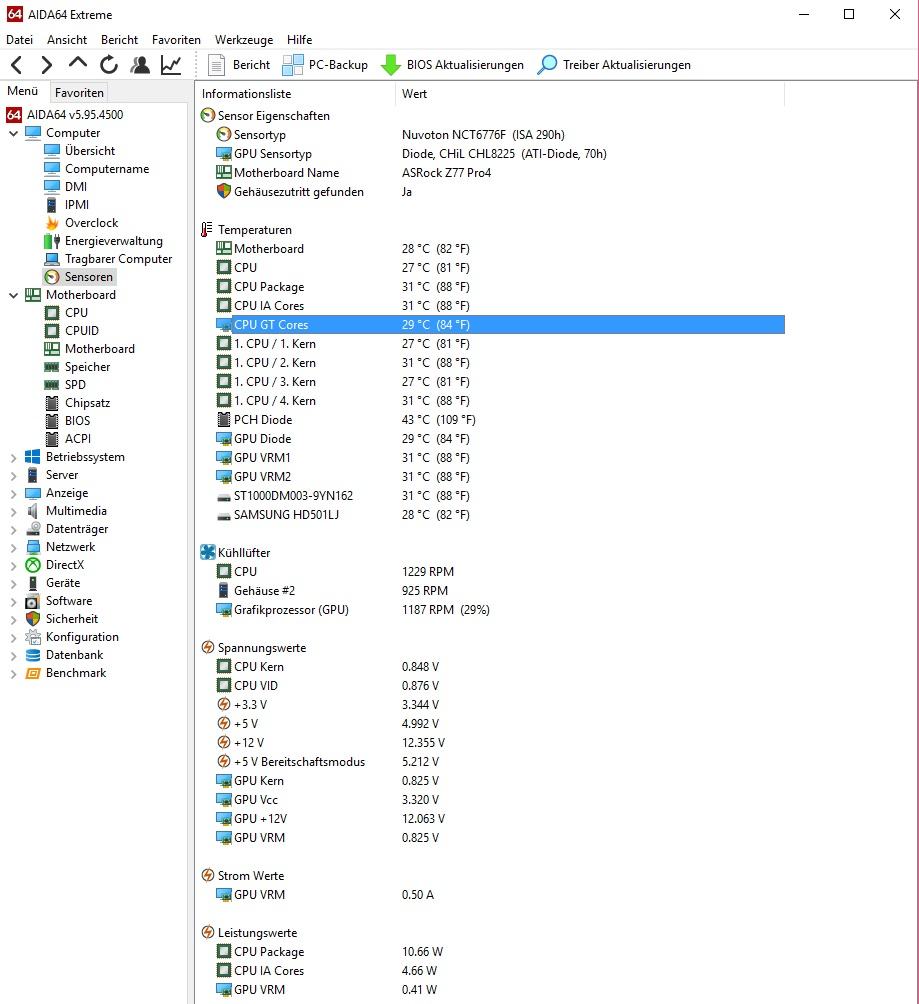Expand the DirectX node
Image resolution: width=919 pixels, height=1004 pixels.
13,565
